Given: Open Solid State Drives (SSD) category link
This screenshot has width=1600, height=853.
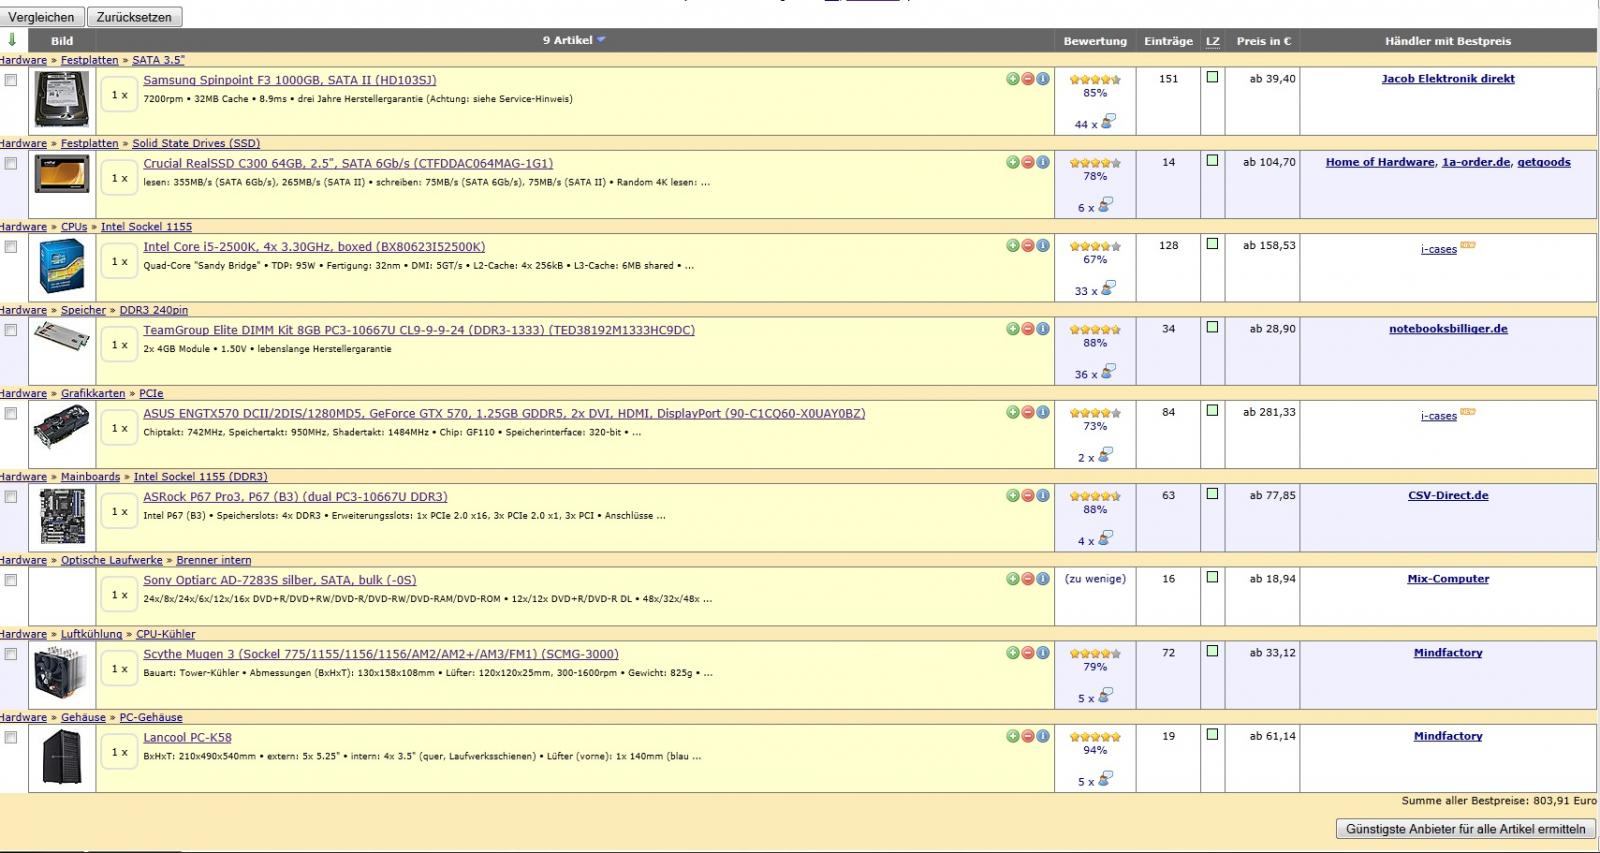Looking at the screenshot, I should click(x=196, y=144).
